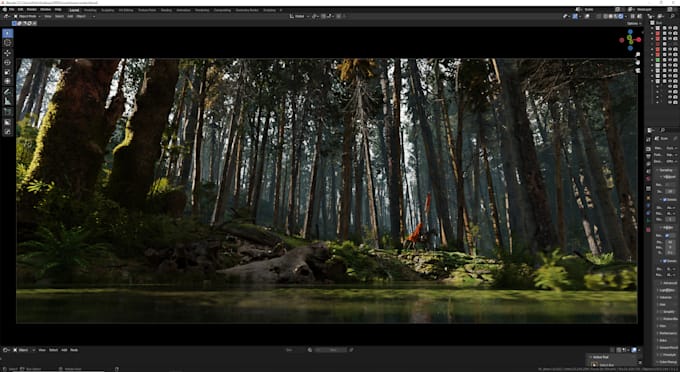Expand the Options dropdown in viewport header
This screenshot has width=680, height=372.
(x=633, y=23)
